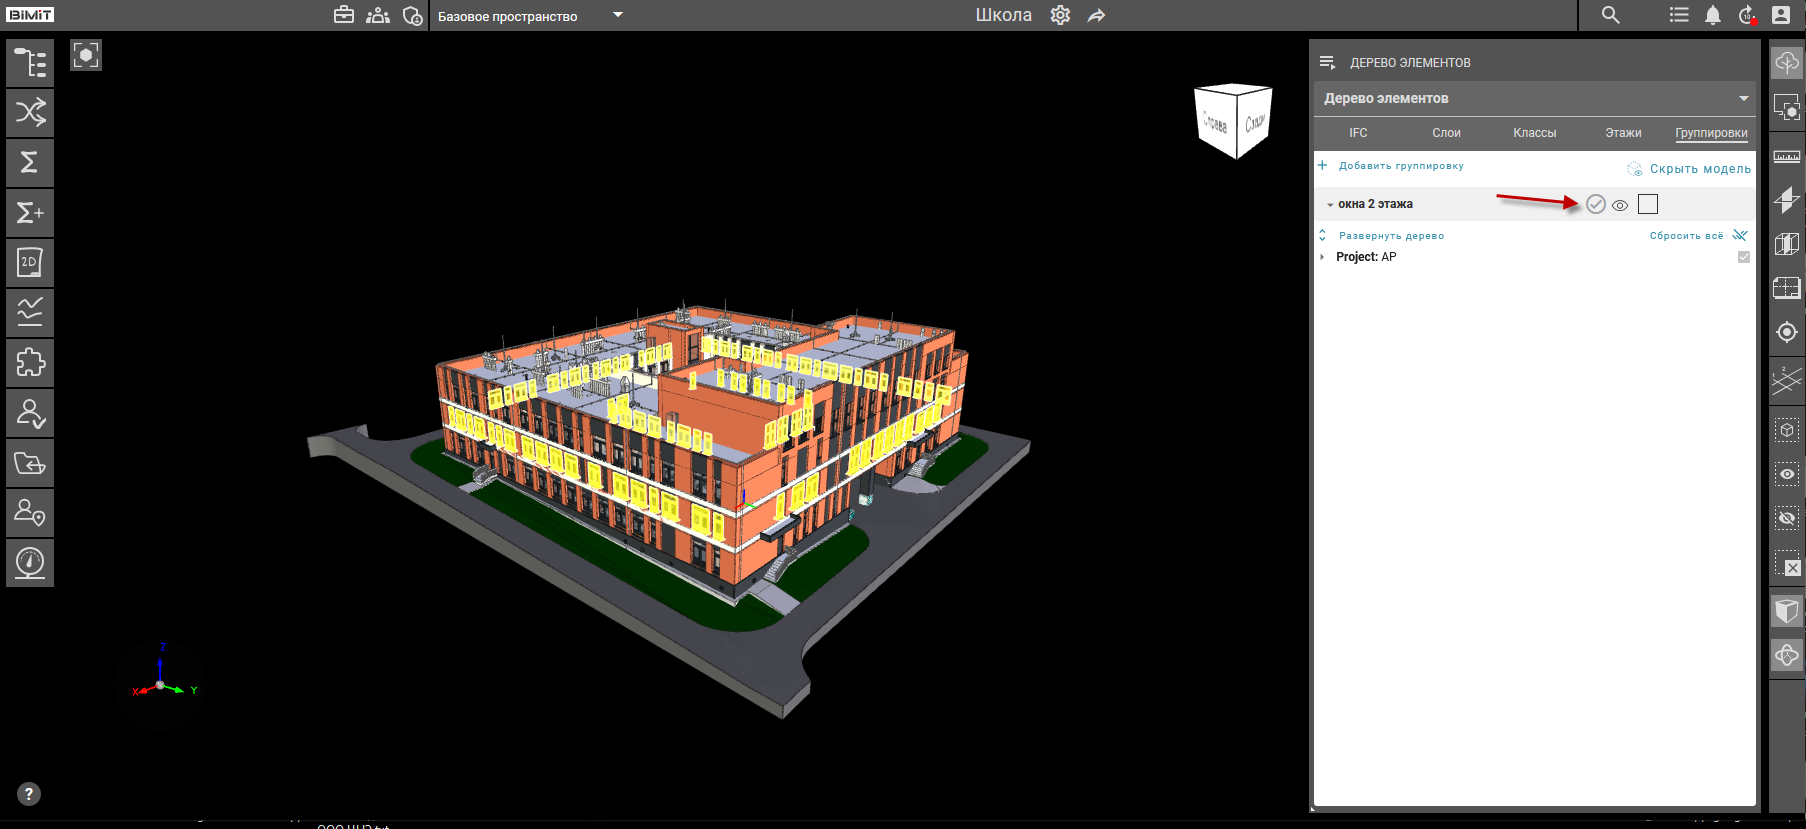This screenshot has width=1806, height=829.
Task: Click the search magnifier in top bar
Action: coord(1610,15)
